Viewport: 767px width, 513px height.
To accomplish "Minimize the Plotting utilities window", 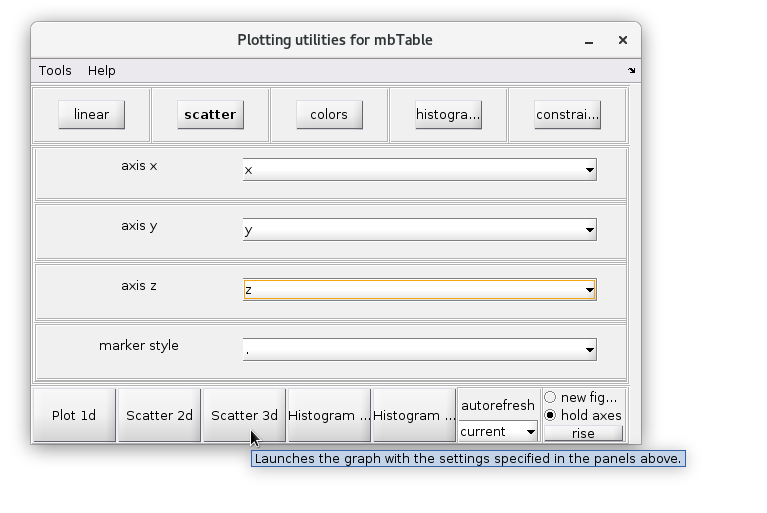I will (x=589, y=41).
